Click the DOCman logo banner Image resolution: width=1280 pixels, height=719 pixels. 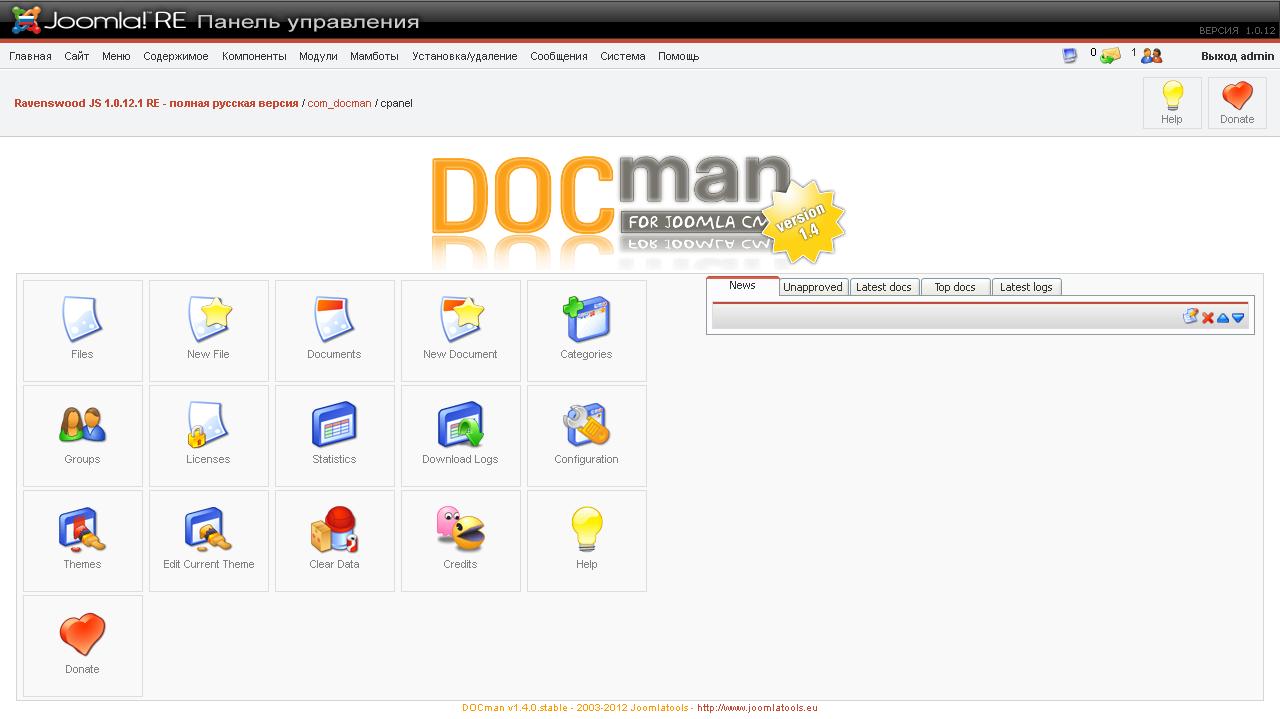tap(638, 210)
